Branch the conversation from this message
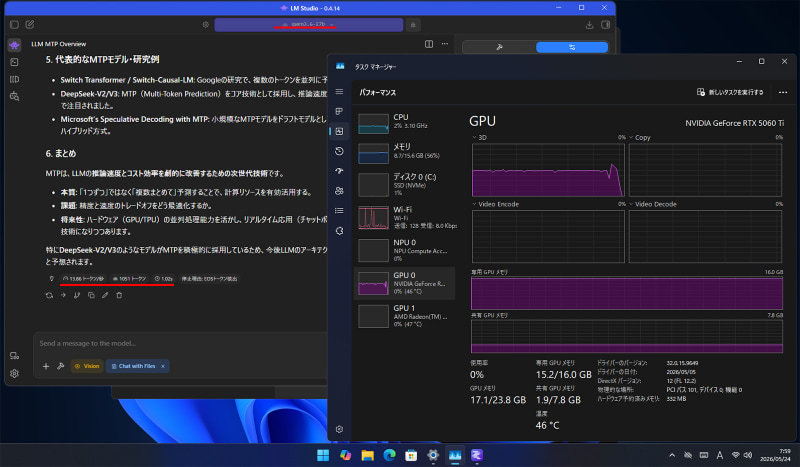Screen dimensions: 800x467 (77, 295)
